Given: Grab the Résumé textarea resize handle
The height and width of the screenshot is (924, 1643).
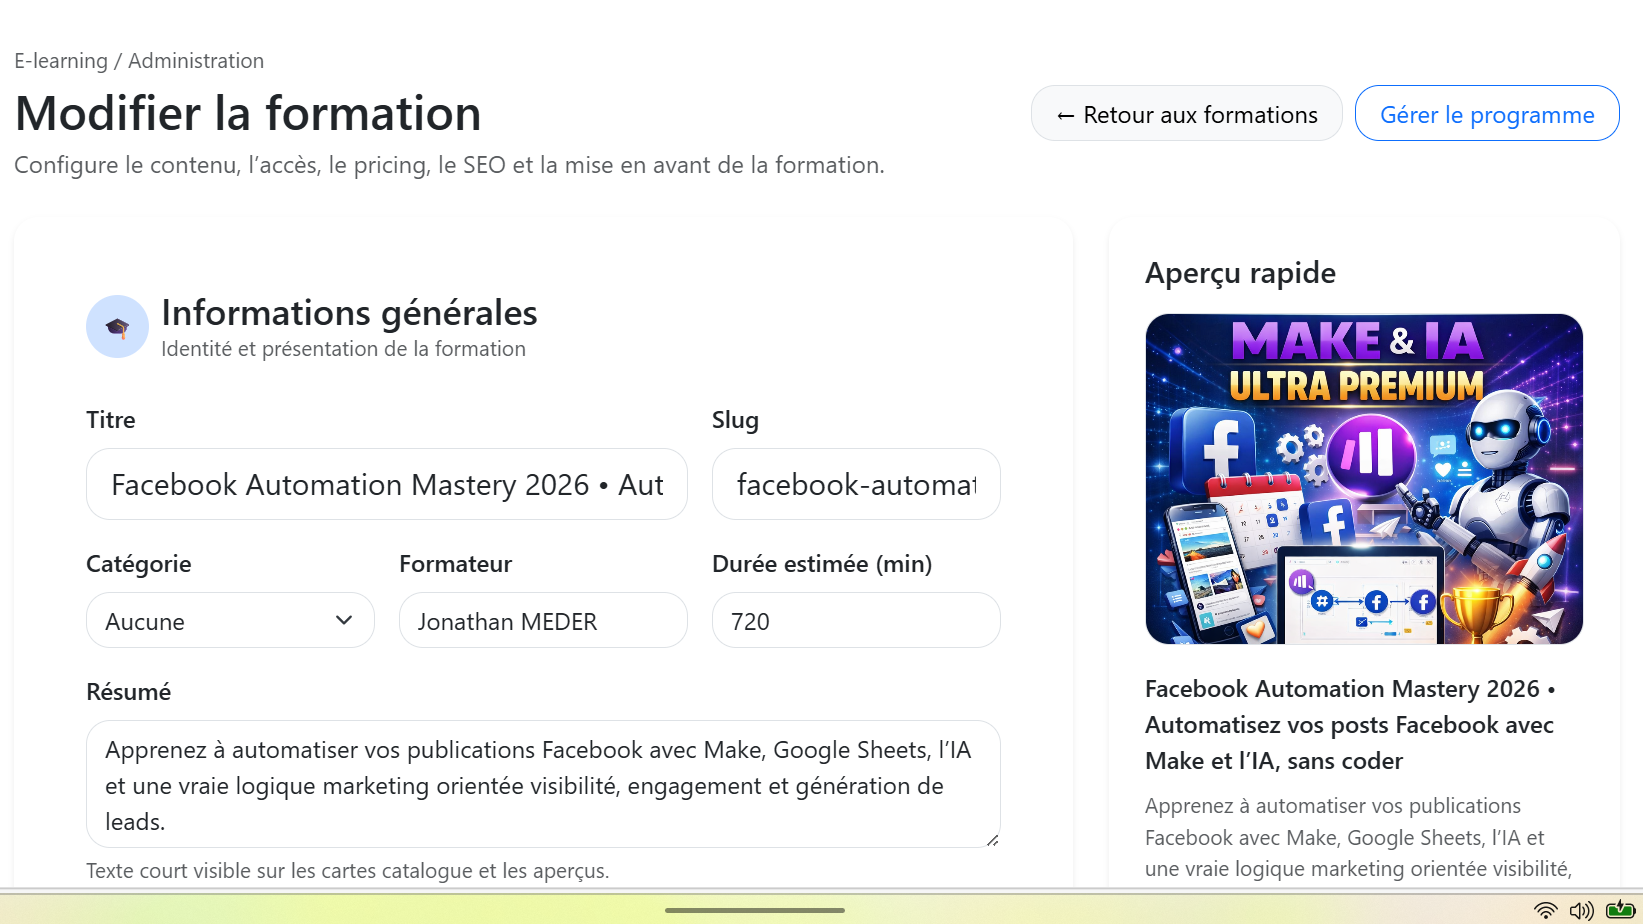Looking at the screenshot, I should 992,840.
